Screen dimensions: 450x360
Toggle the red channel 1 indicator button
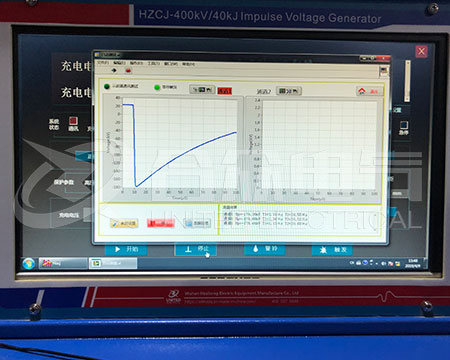click(x=225, y=91)
